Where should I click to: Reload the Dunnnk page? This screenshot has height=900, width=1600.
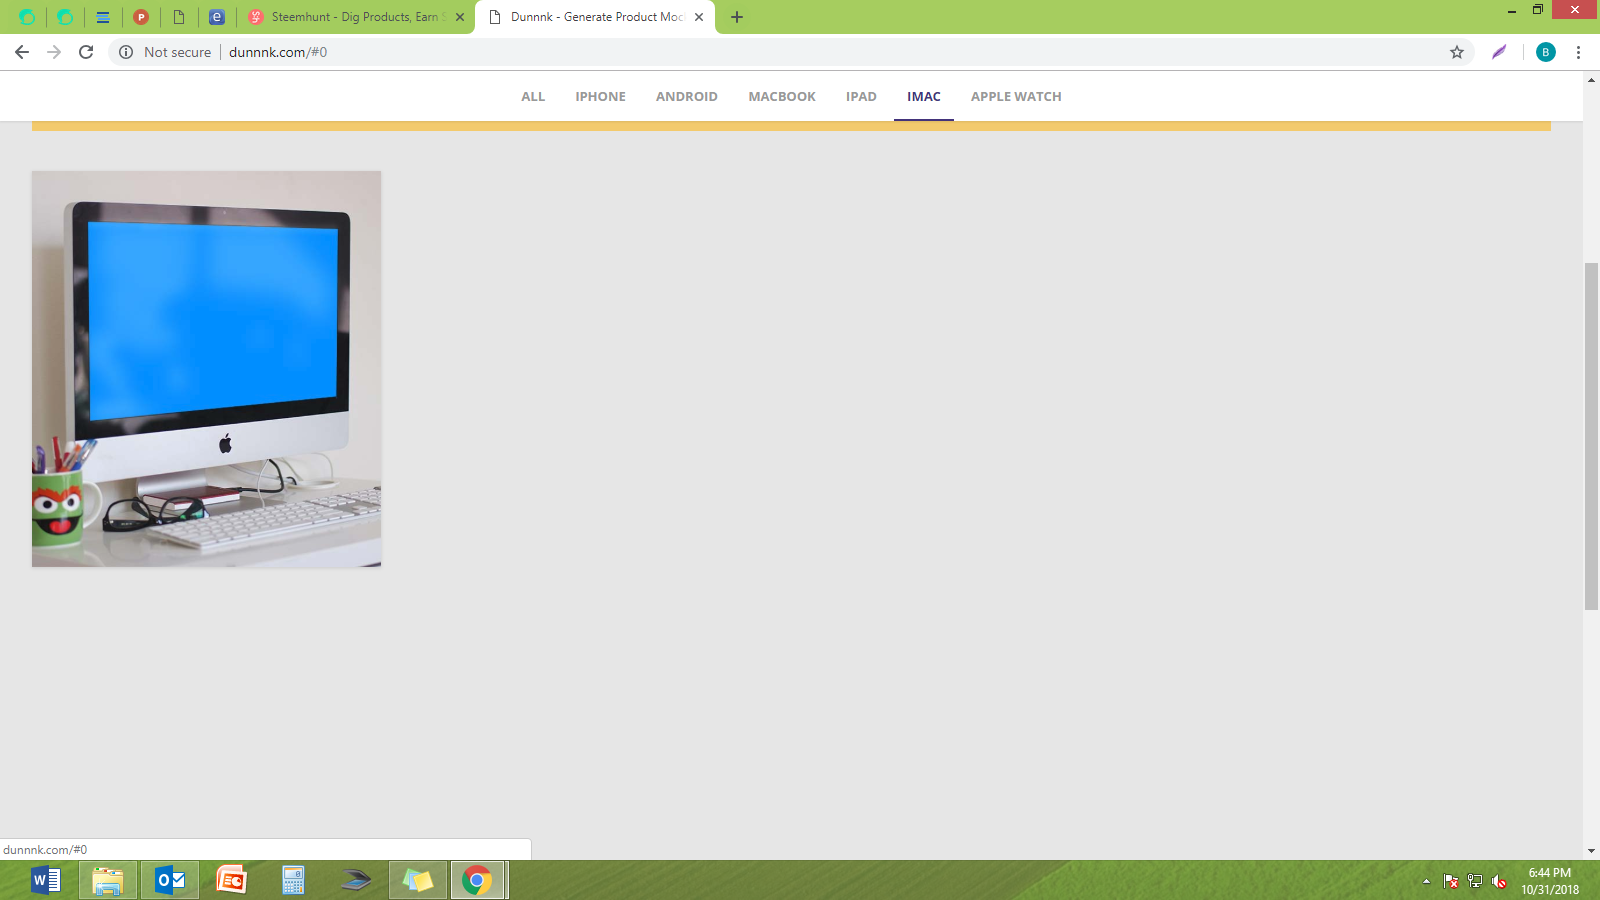86,52
